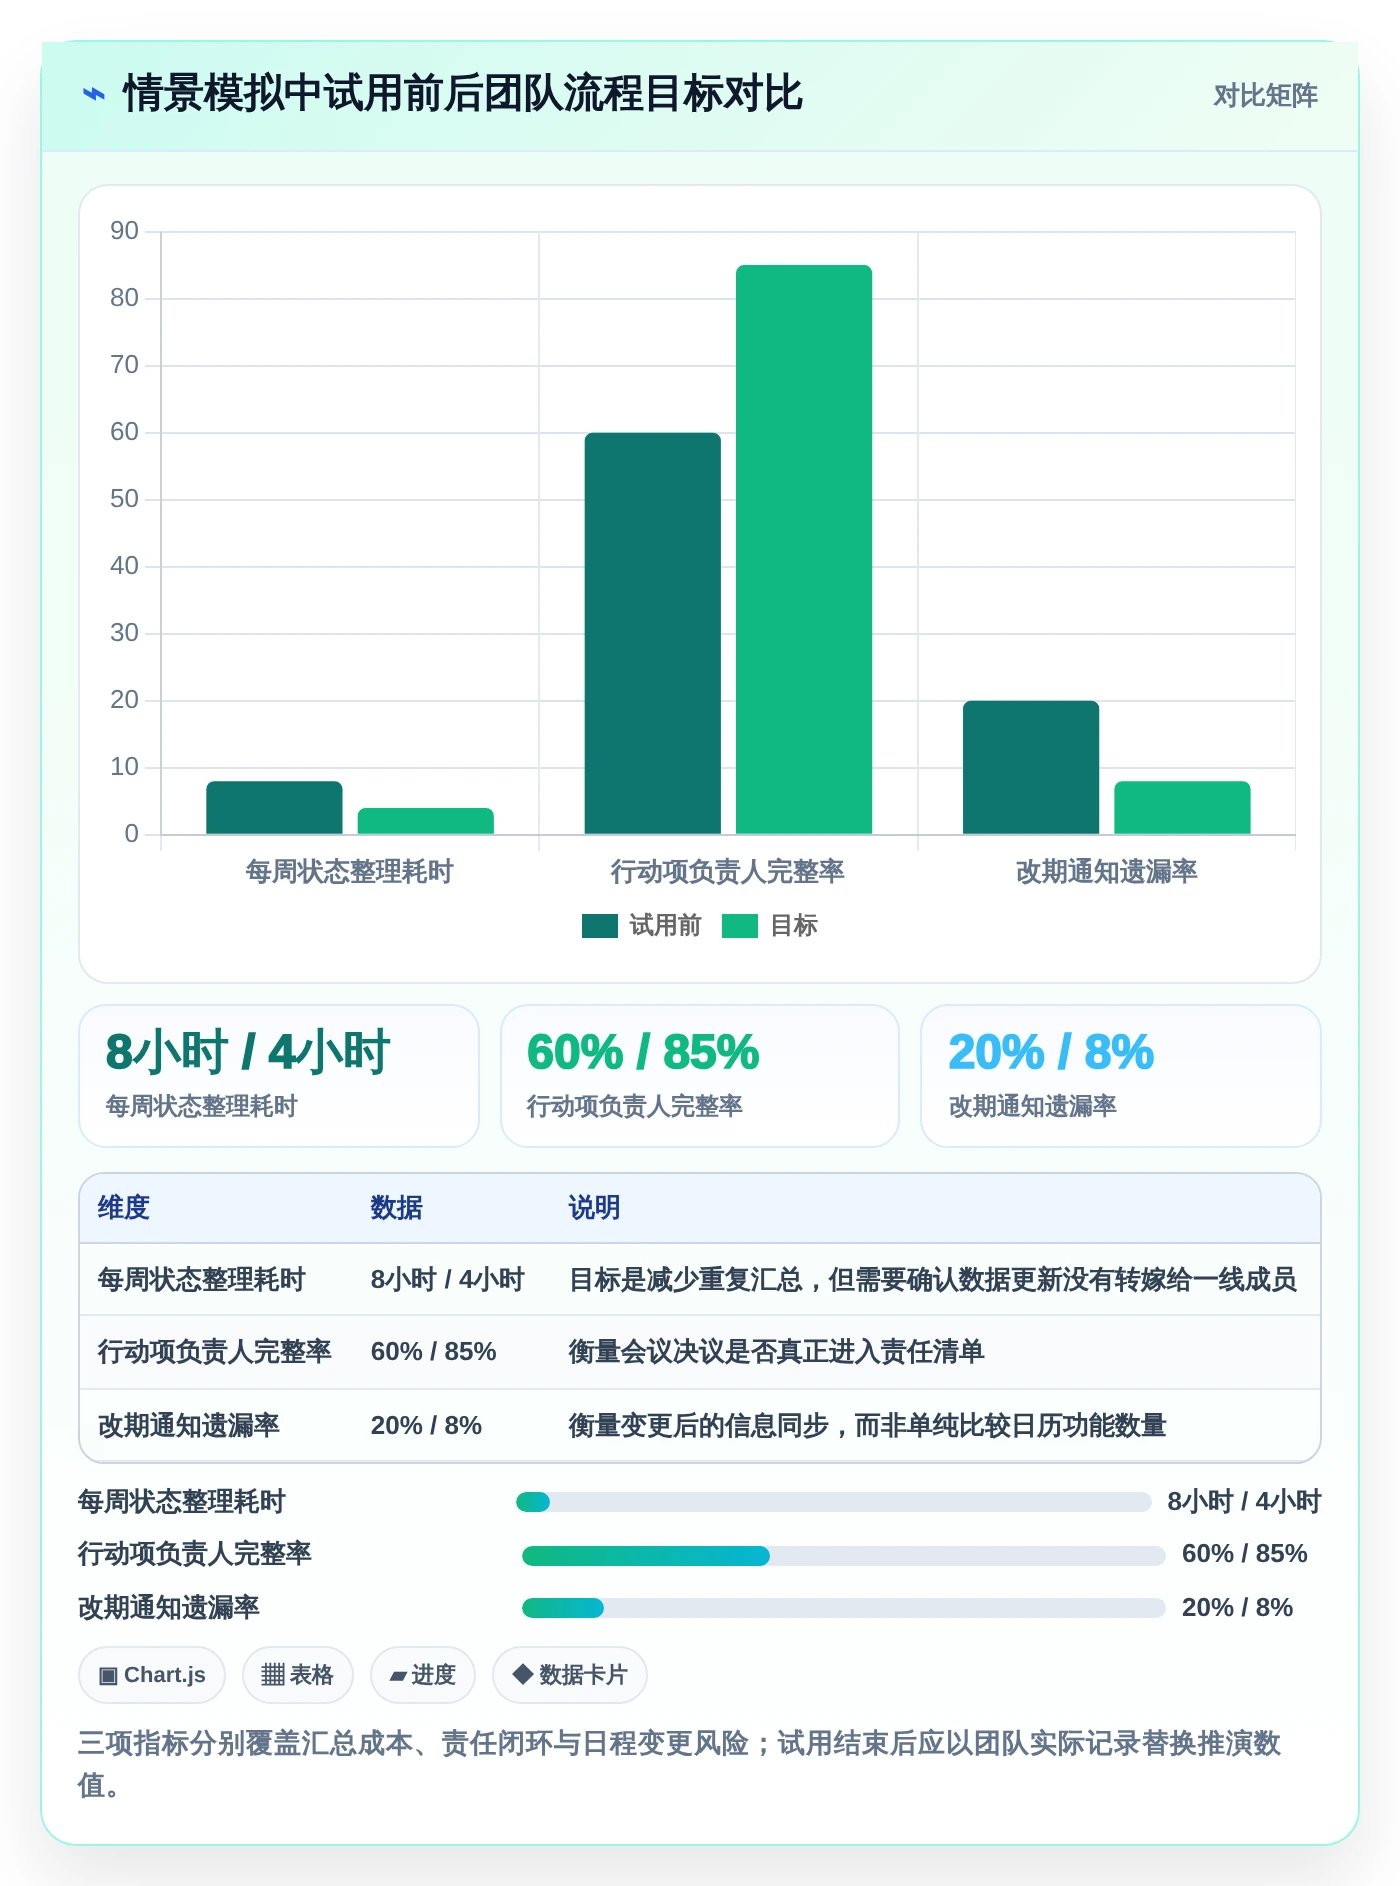
Task: Click the 行动项负责人完整率 label in the progress list
Action: 195,1554
